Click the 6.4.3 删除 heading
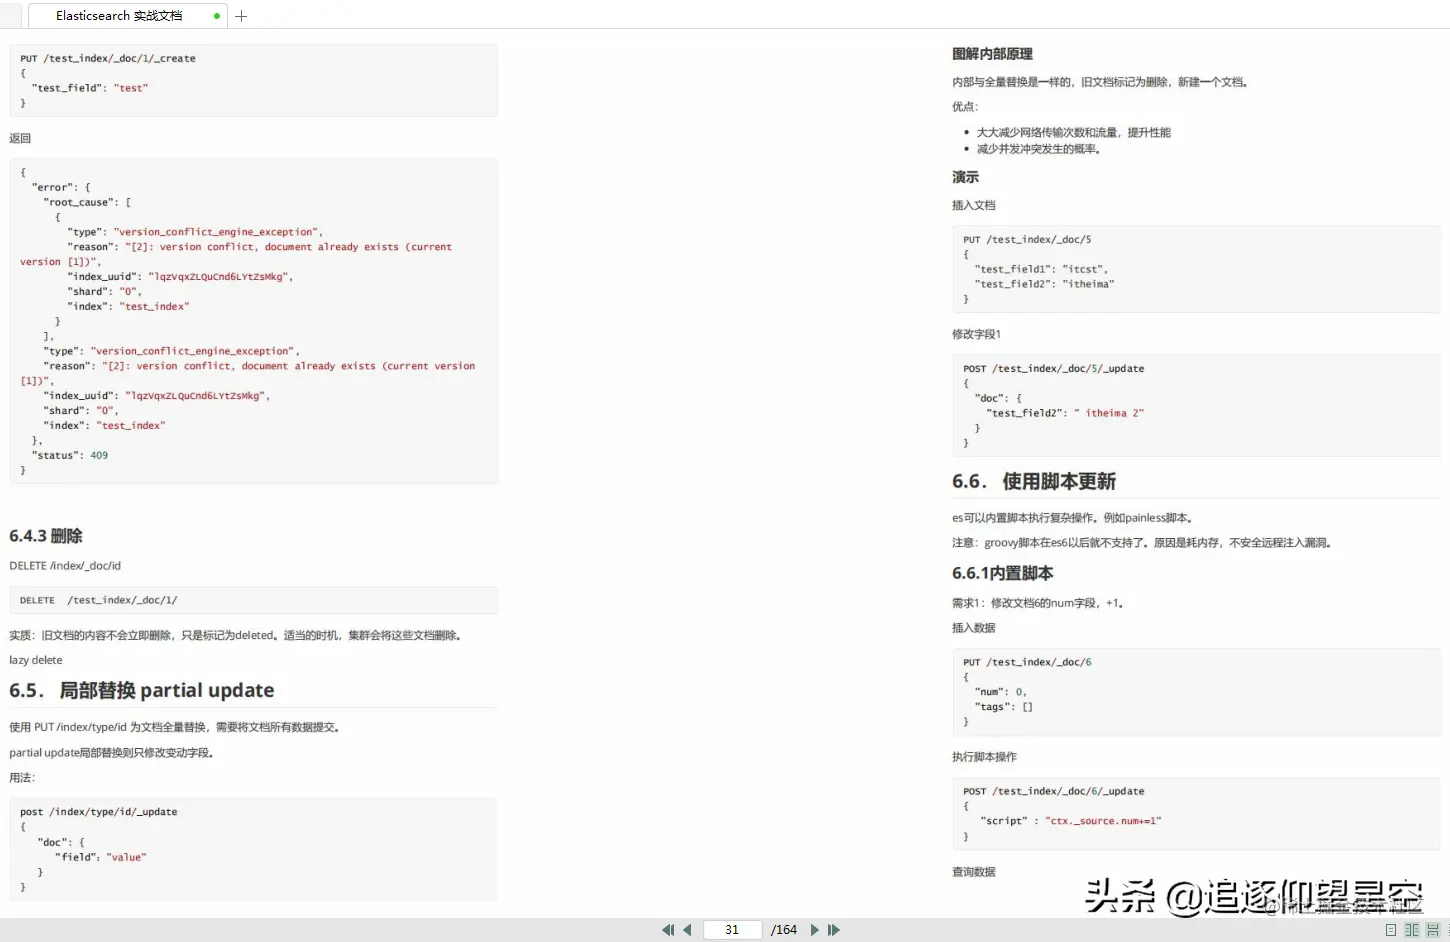 pos(45,536)
